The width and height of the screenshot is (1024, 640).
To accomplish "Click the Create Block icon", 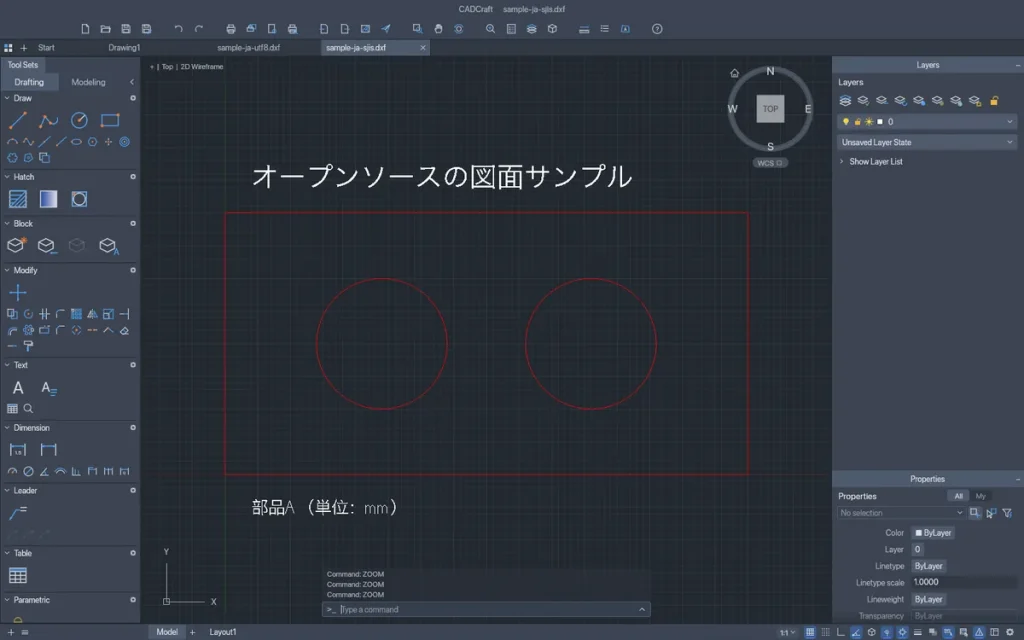I will tap(16, 245).
